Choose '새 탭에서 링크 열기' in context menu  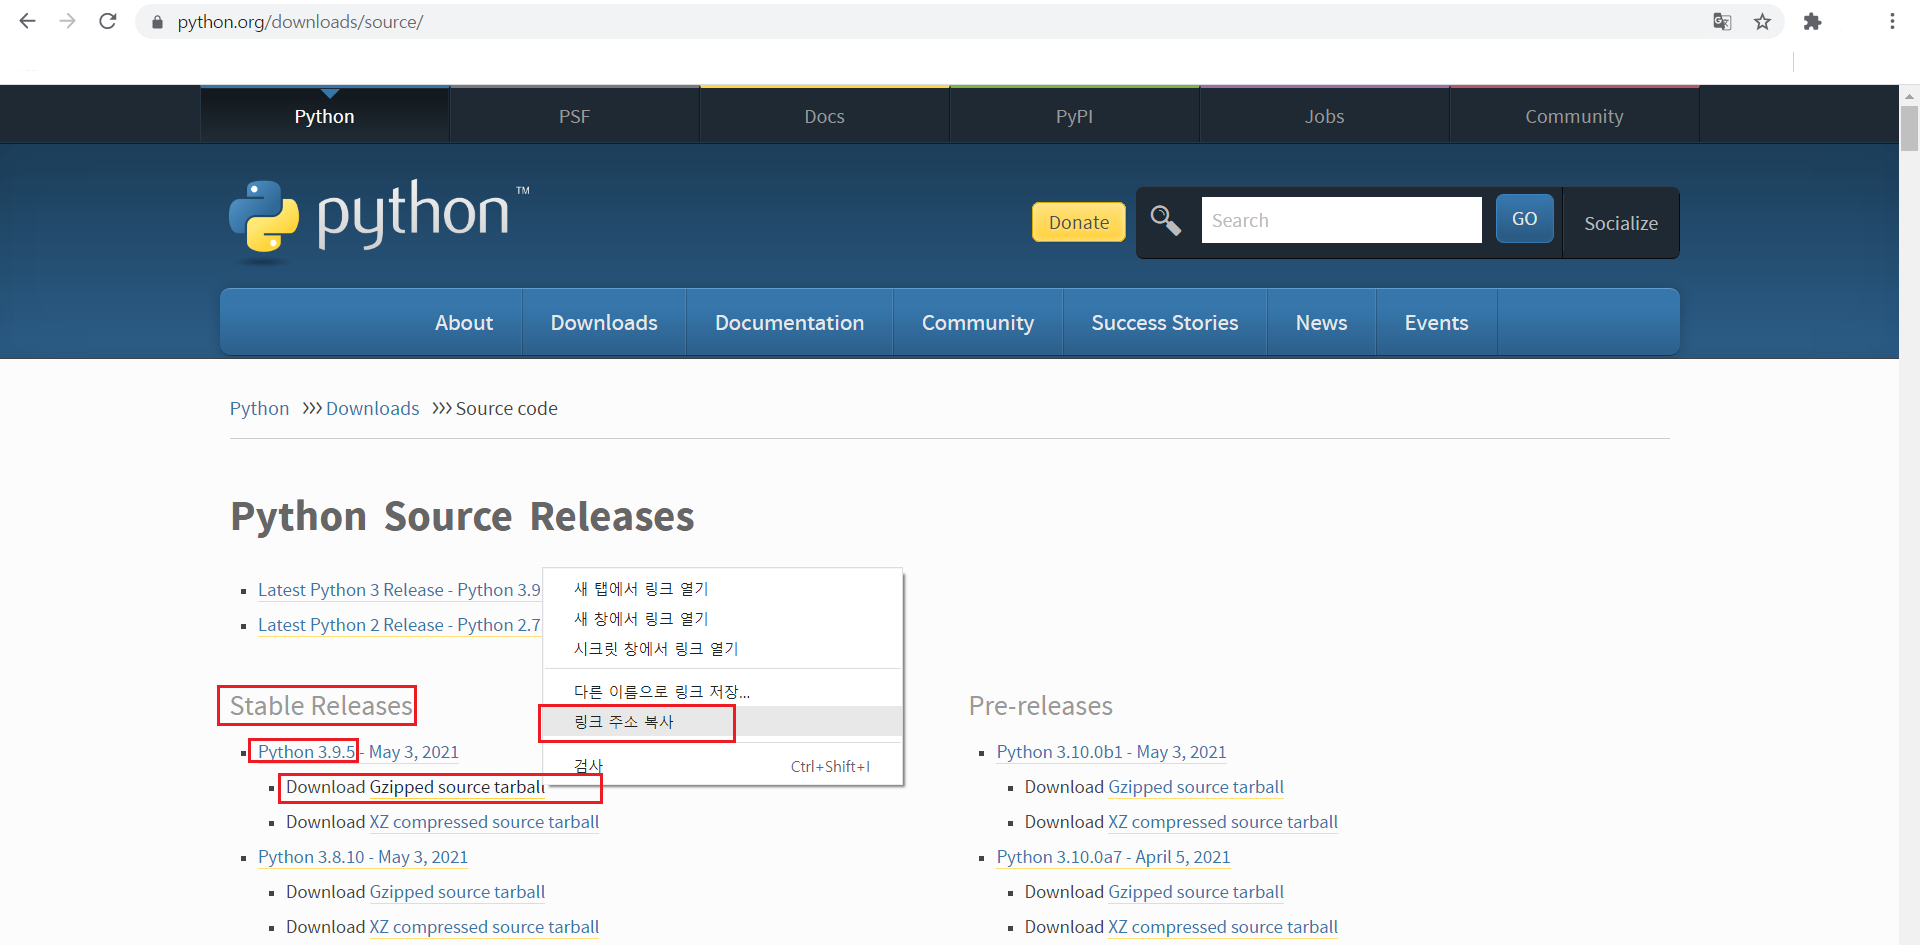point(722,588)
